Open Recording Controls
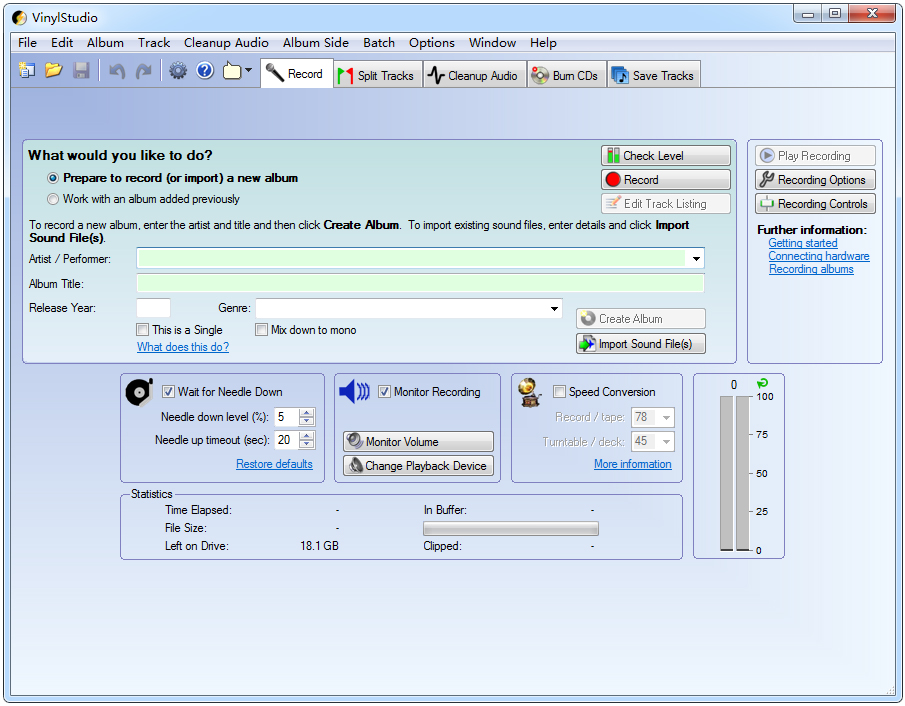The image size is (905, 706). pos(815,204)
